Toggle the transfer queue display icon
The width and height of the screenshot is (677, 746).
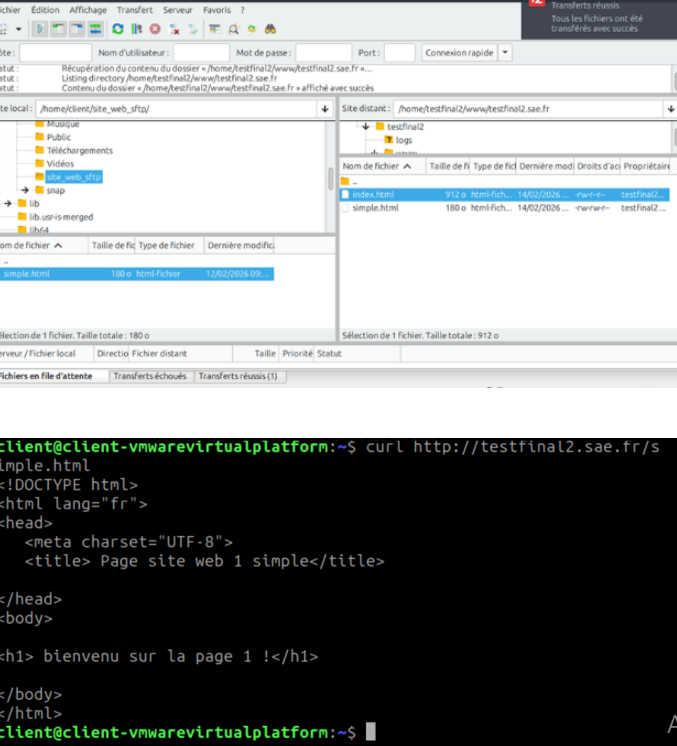(96, 30)
